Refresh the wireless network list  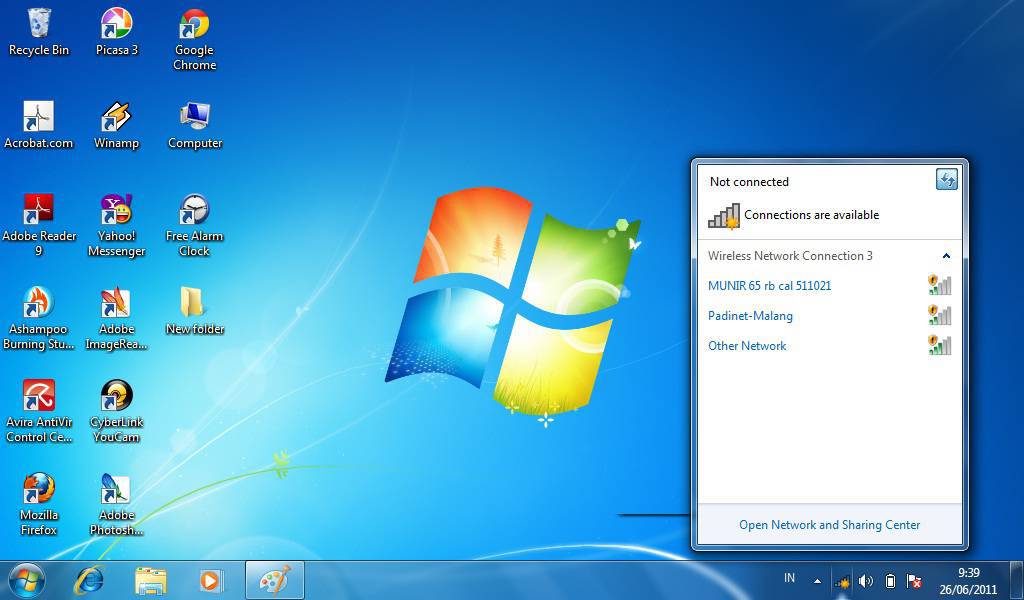point(947,179)
